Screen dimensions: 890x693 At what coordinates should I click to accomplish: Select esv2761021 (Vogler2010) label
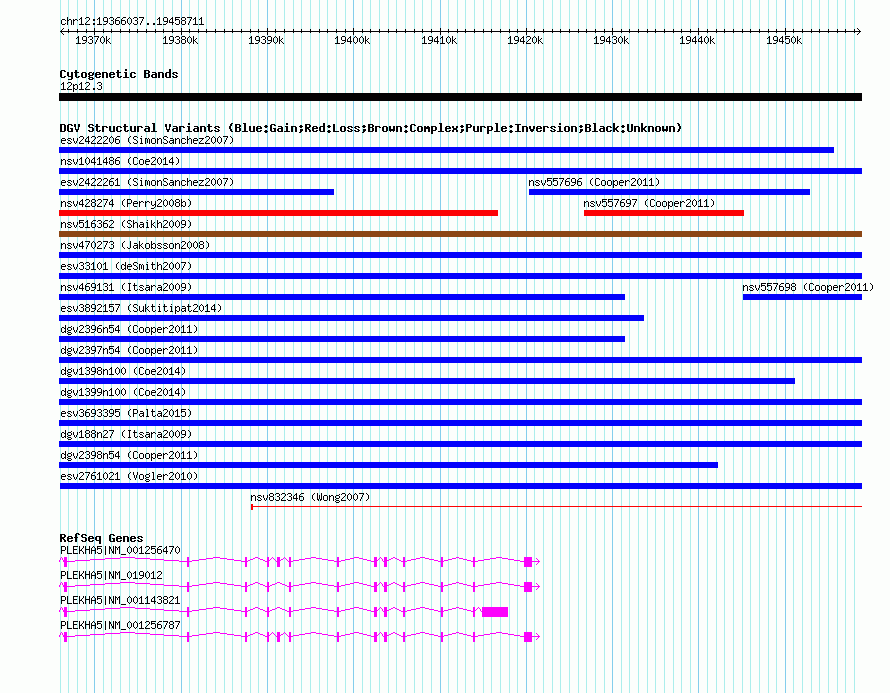tap(129, 476)
